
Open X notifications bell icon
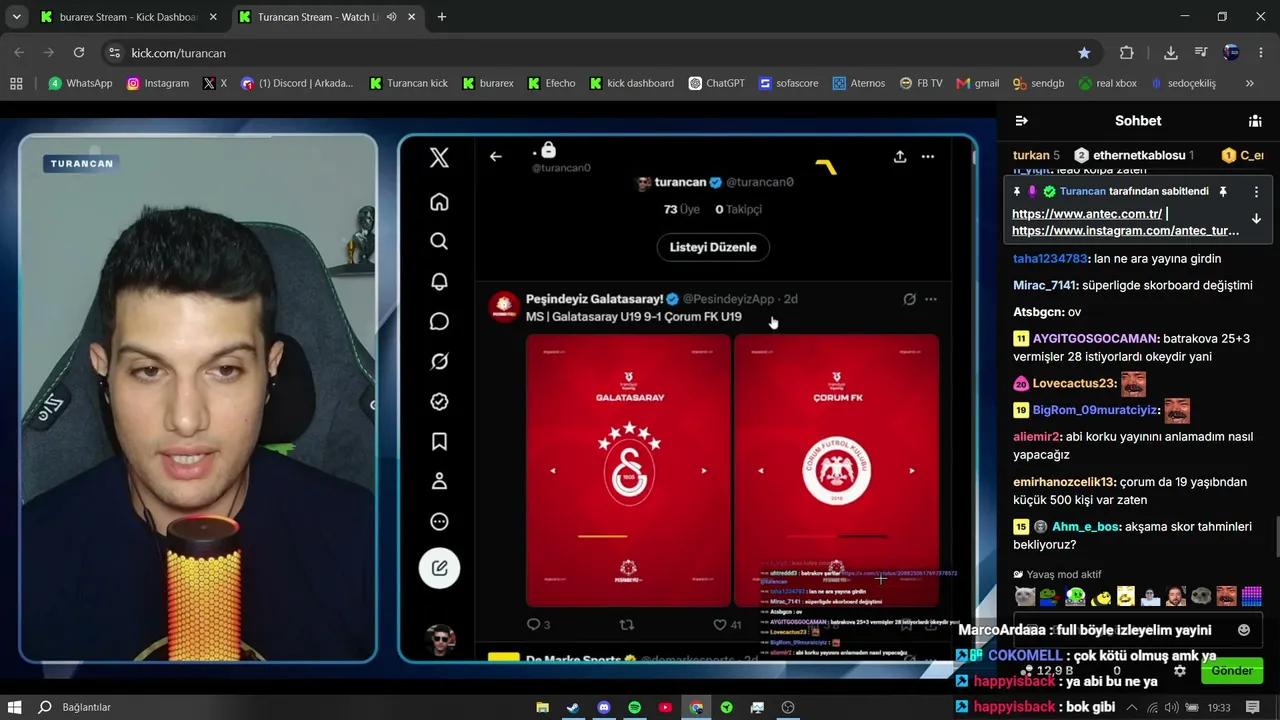(x=439, y=281)
